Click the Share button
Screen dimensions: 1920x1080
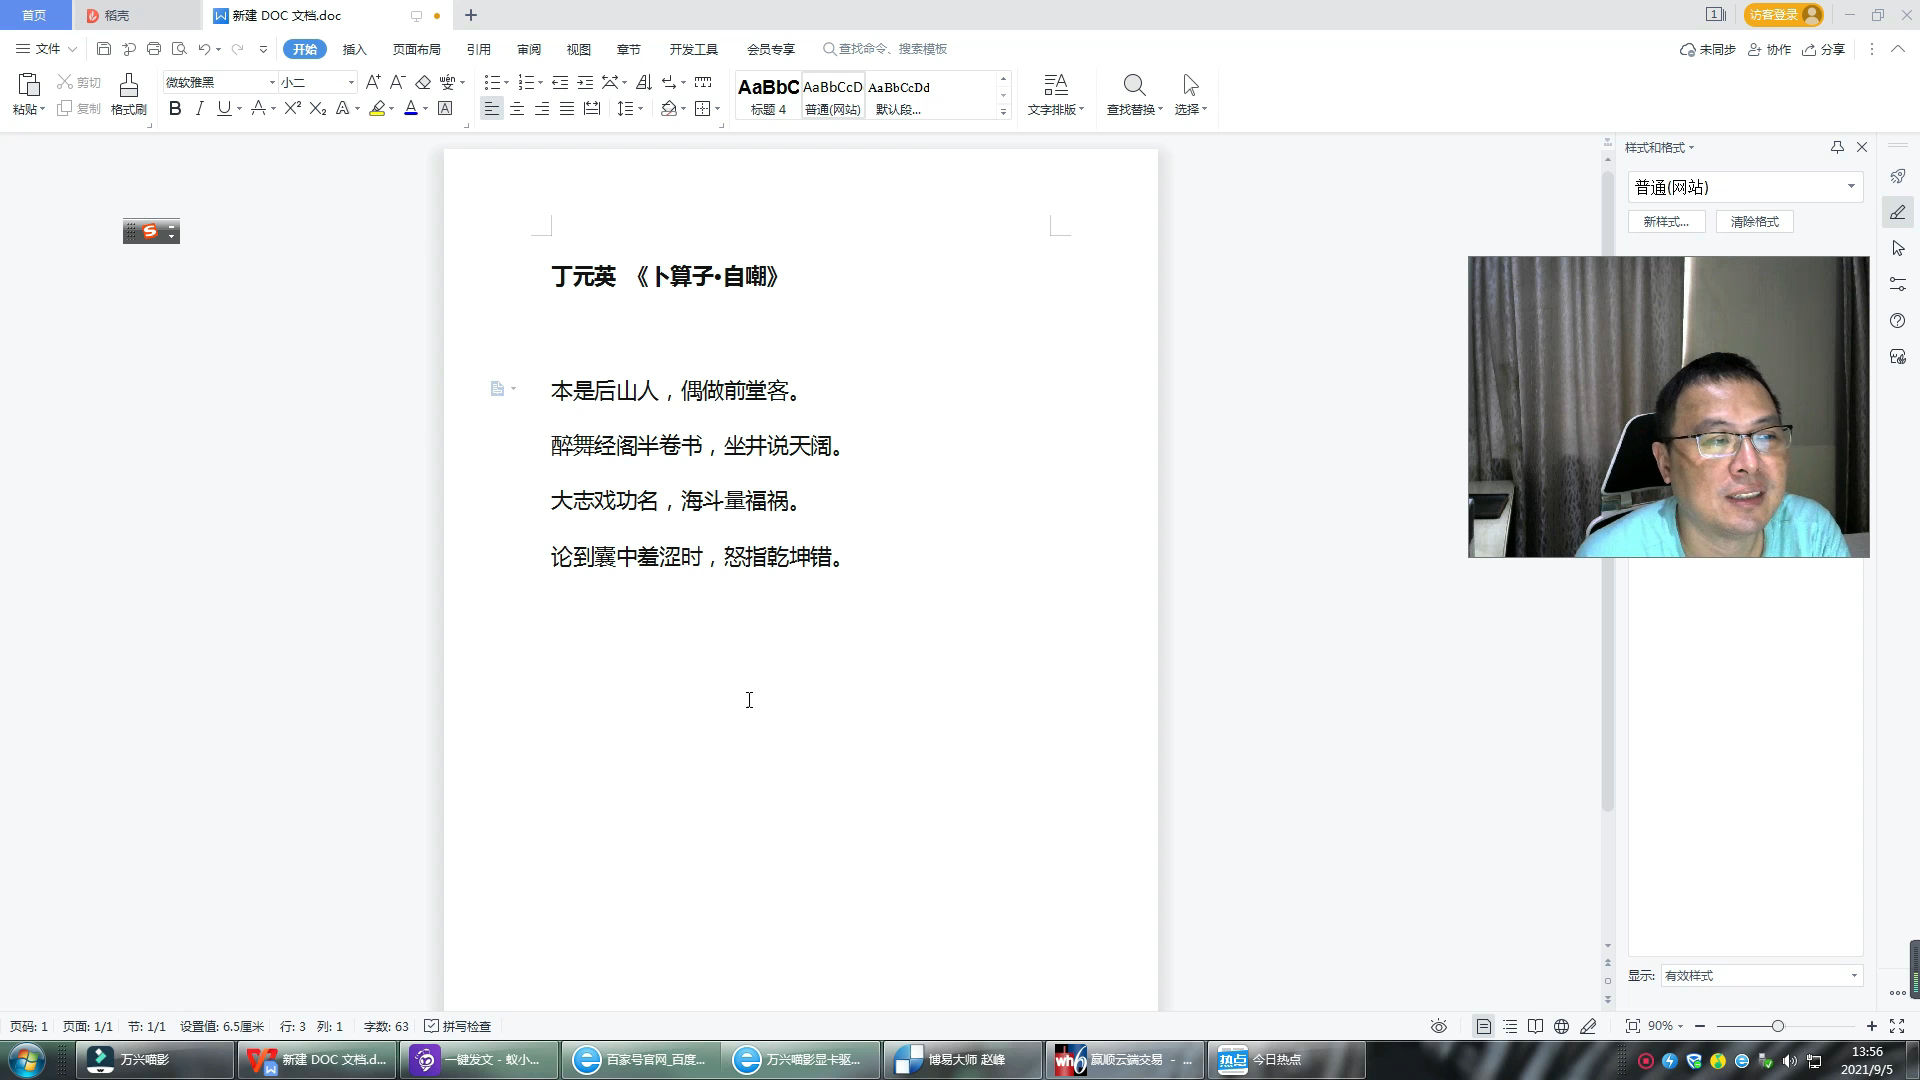[x=1823, y=49]
